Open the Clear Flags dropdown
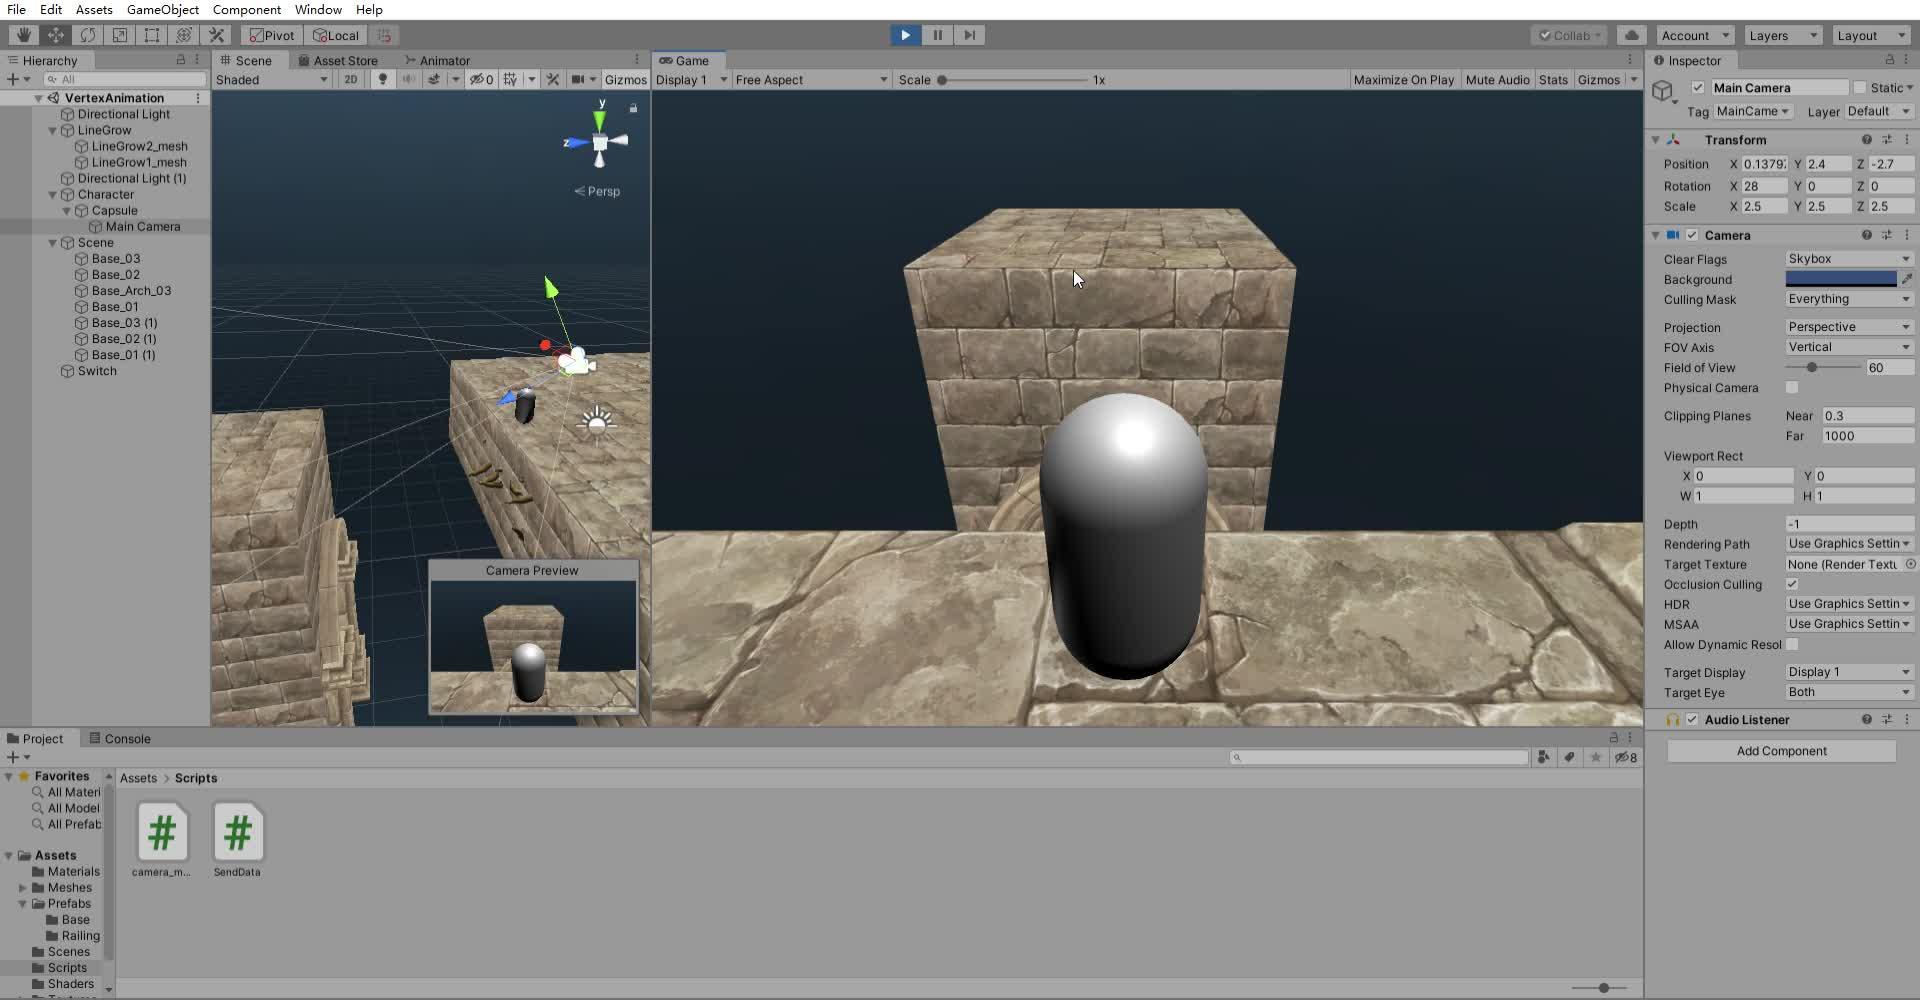1920x1000 pixels. [x=1847, y=258]
